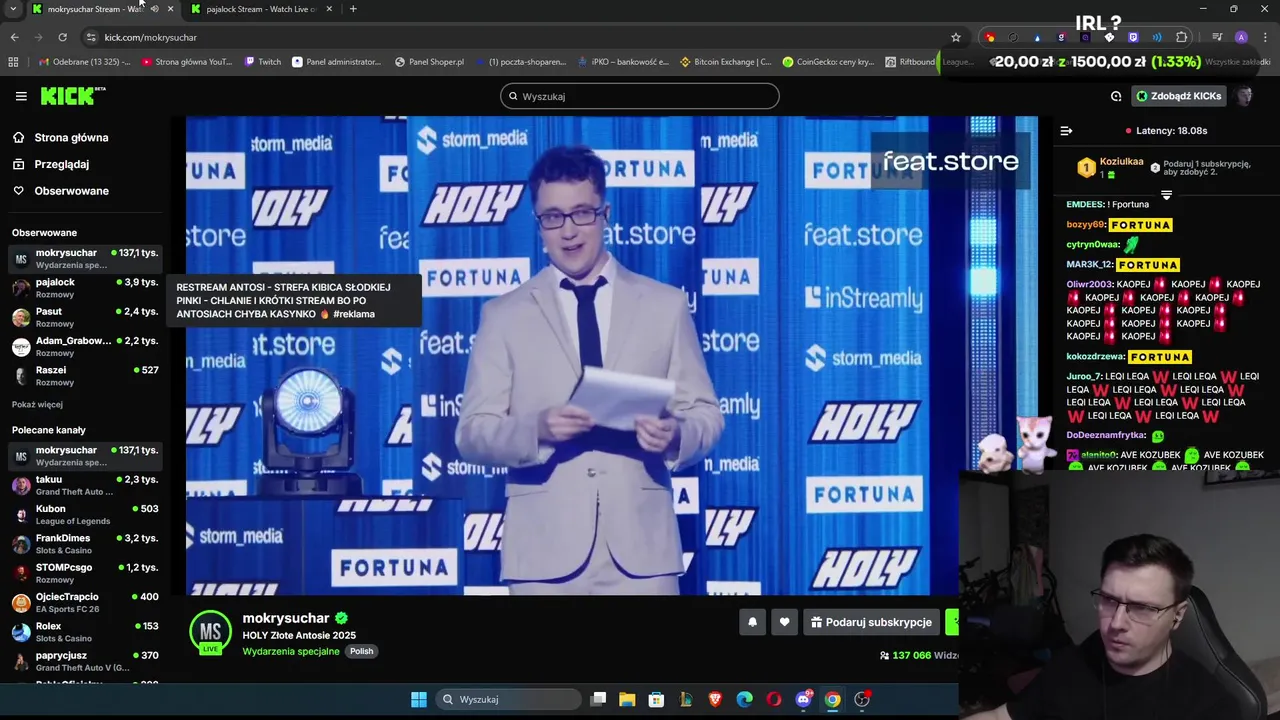Switch to pajalock Stream browser tab
Image resolution: width=1280 pixels, height=720 pixels.
261,9
